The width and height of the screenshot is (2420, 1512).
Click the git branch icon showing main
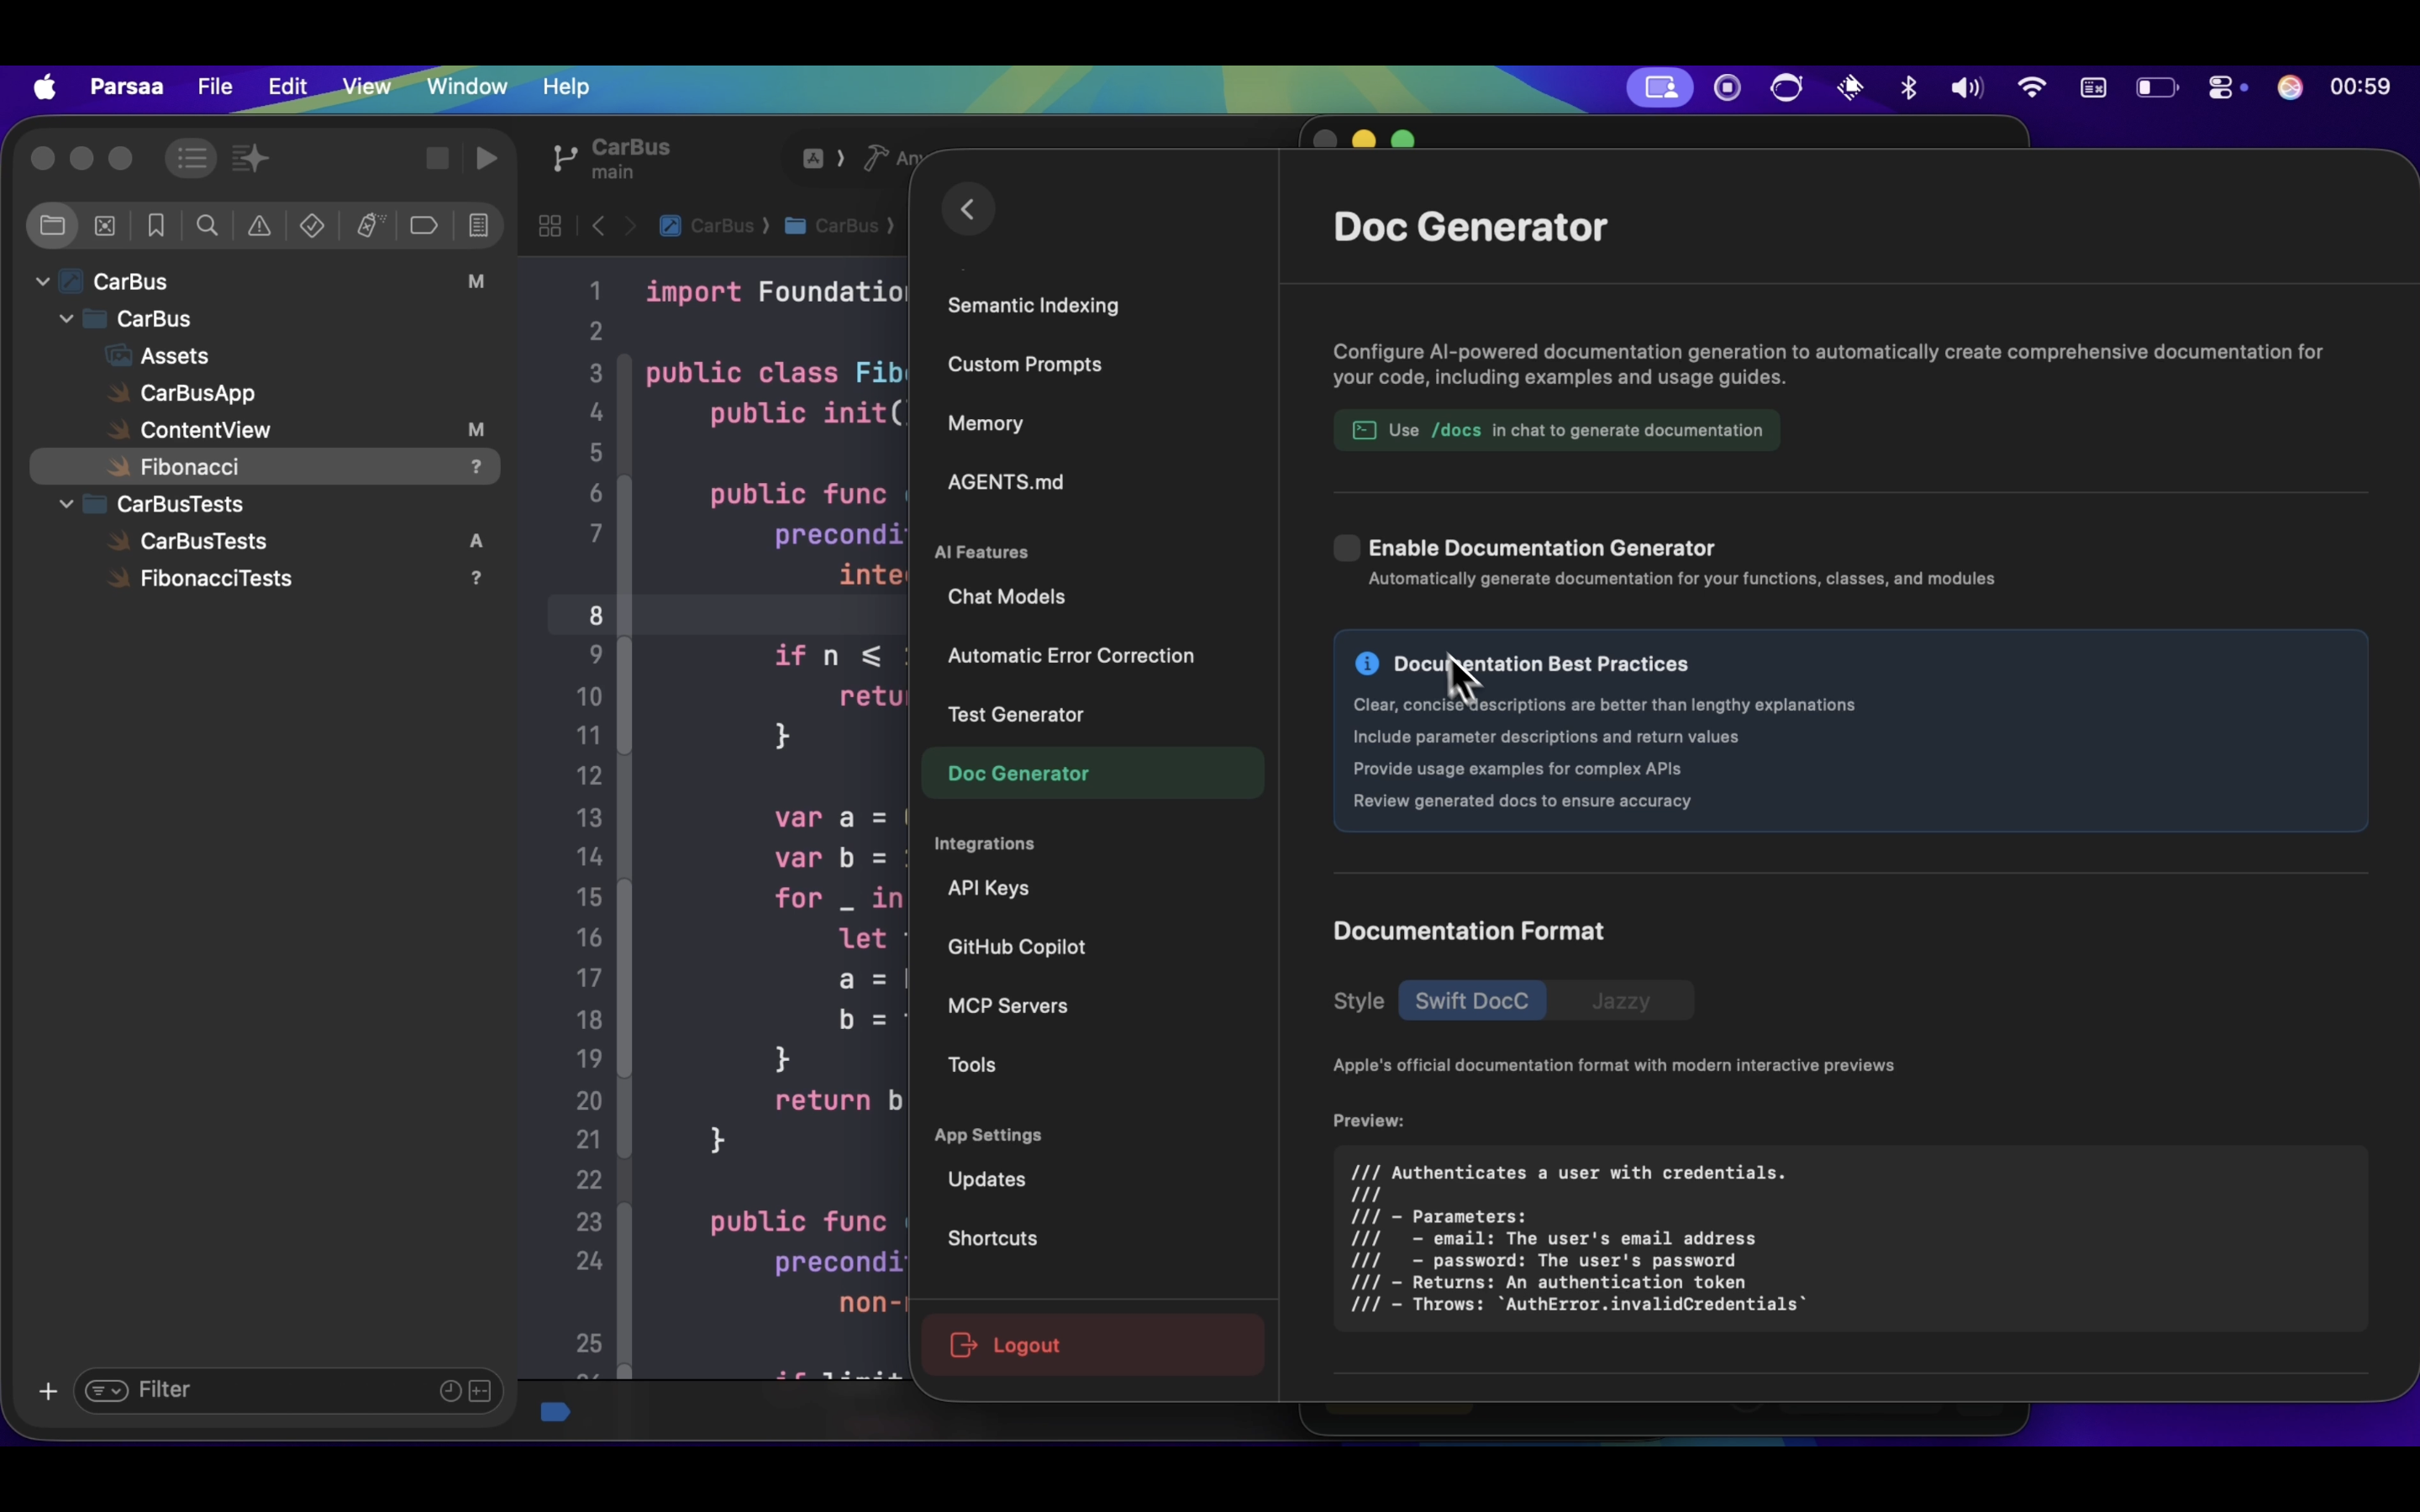(x=565, y=158)
